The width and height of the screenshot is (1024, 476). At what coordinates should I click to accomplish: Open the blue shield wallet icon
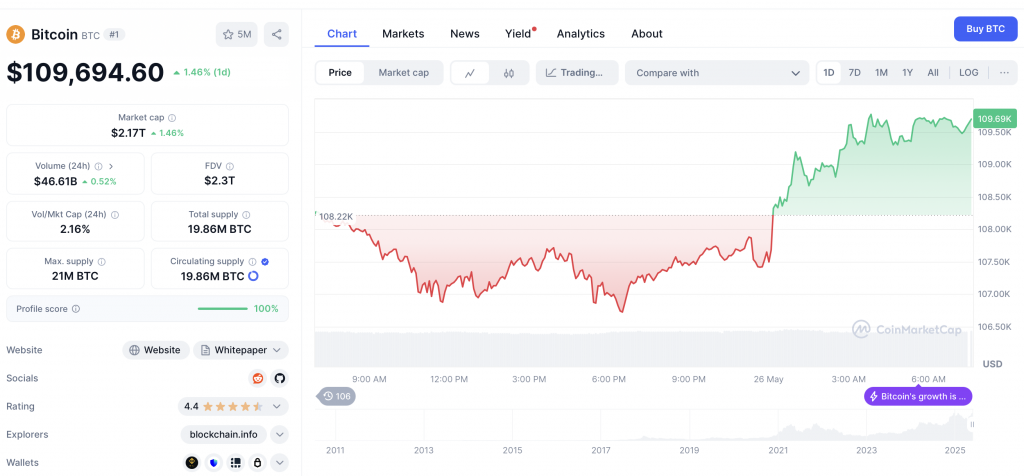[x=214, y=462]
